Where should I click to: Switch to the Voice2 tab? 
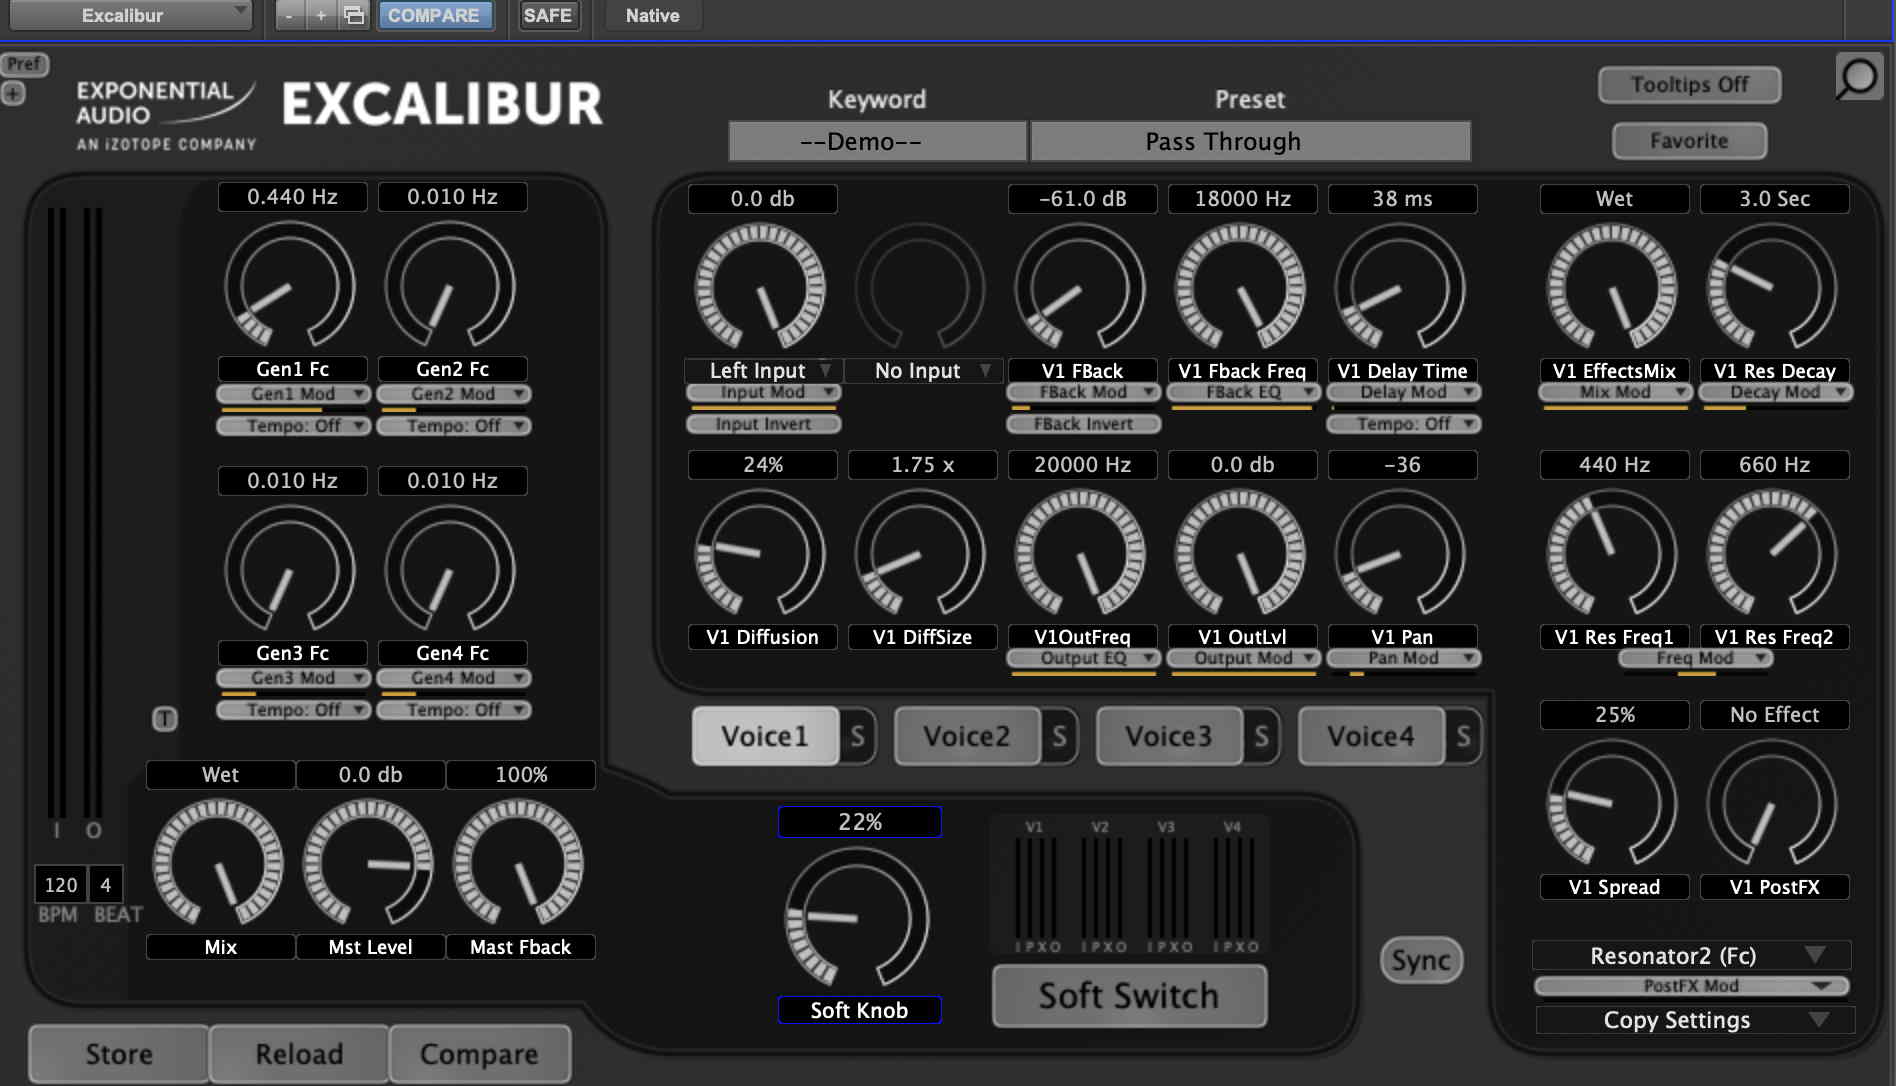tap(967, 737)
